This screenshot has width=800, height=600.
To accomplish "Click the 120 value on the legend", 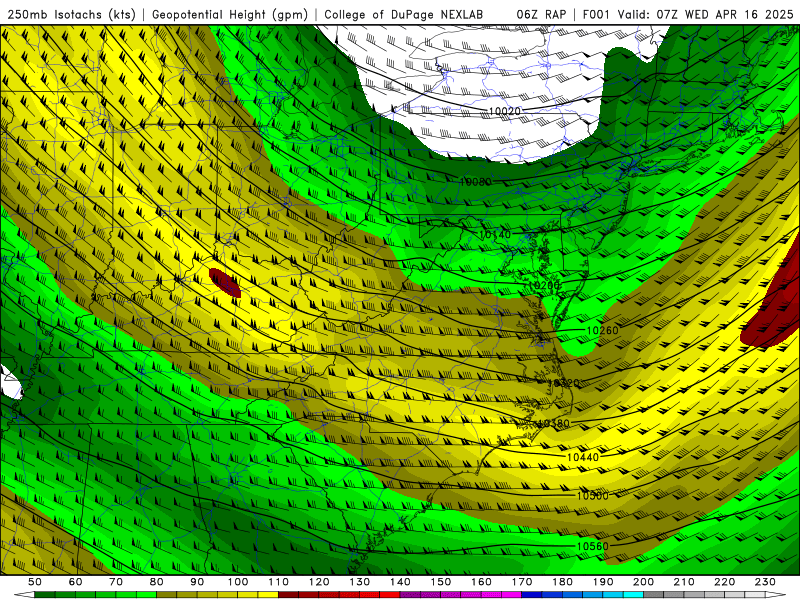I will point(319,582).
